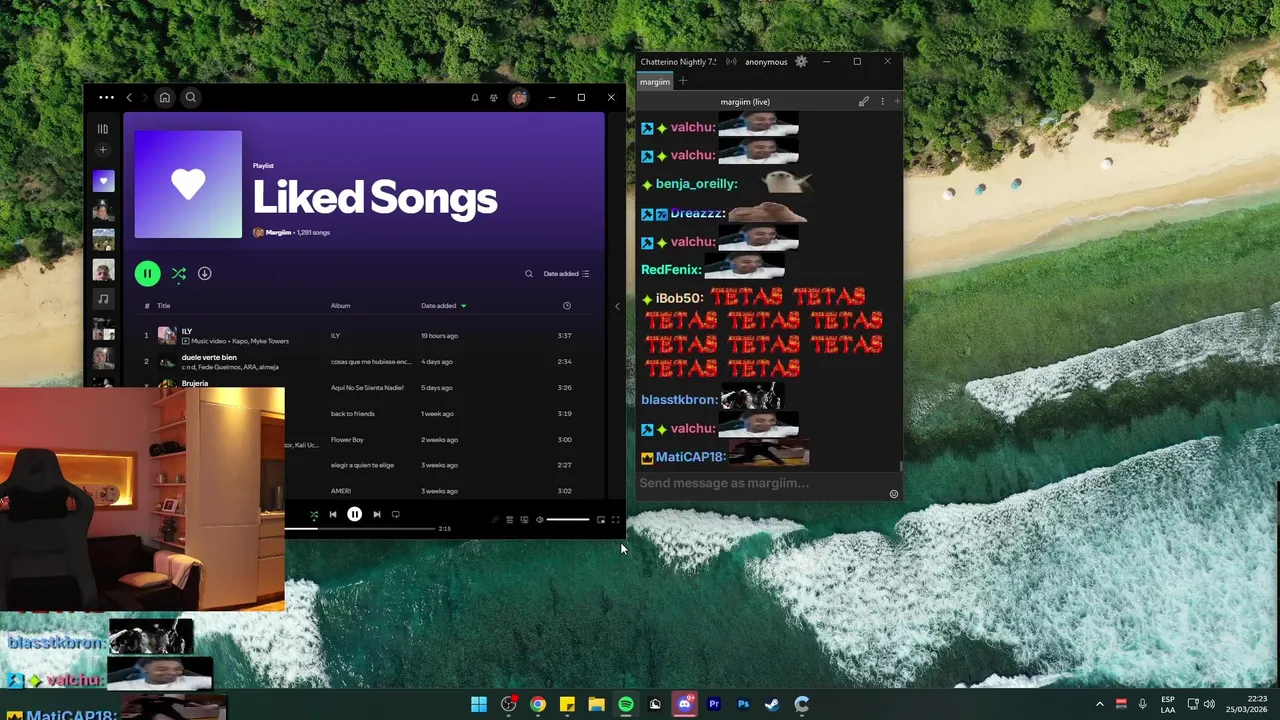Open Steam from the taskbar

pyautogui.click(x=772, y=704)
